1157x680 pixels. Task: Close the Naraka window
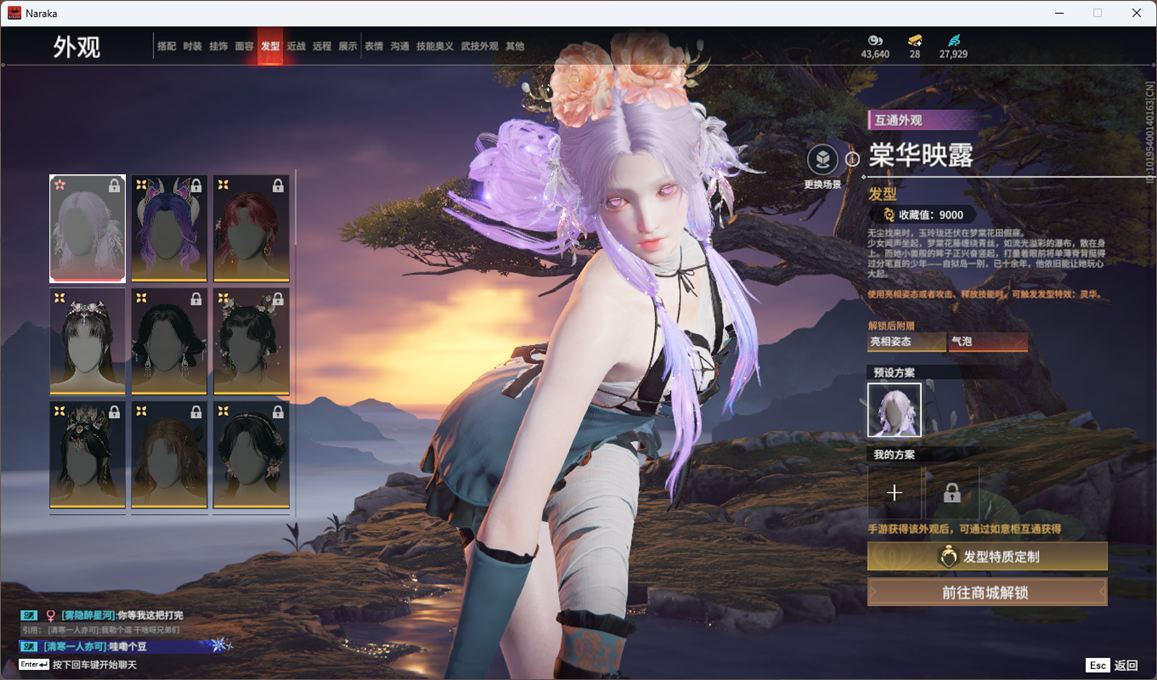(x=1136, y=13)
